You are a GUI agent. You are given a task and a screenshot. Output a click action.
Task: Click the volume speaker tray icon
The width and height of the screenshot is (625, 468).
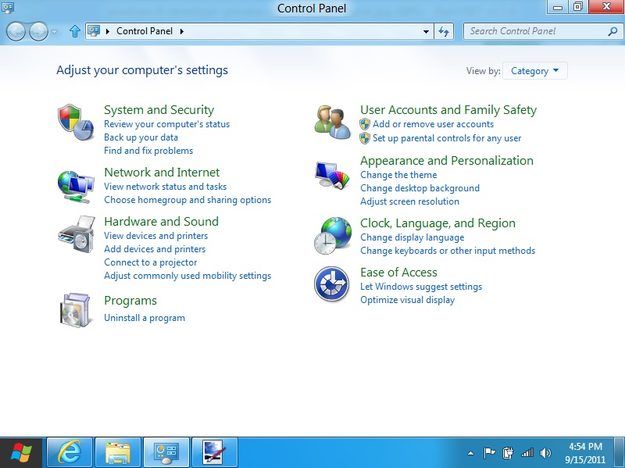pyautogui.click(x=545, y=453)
